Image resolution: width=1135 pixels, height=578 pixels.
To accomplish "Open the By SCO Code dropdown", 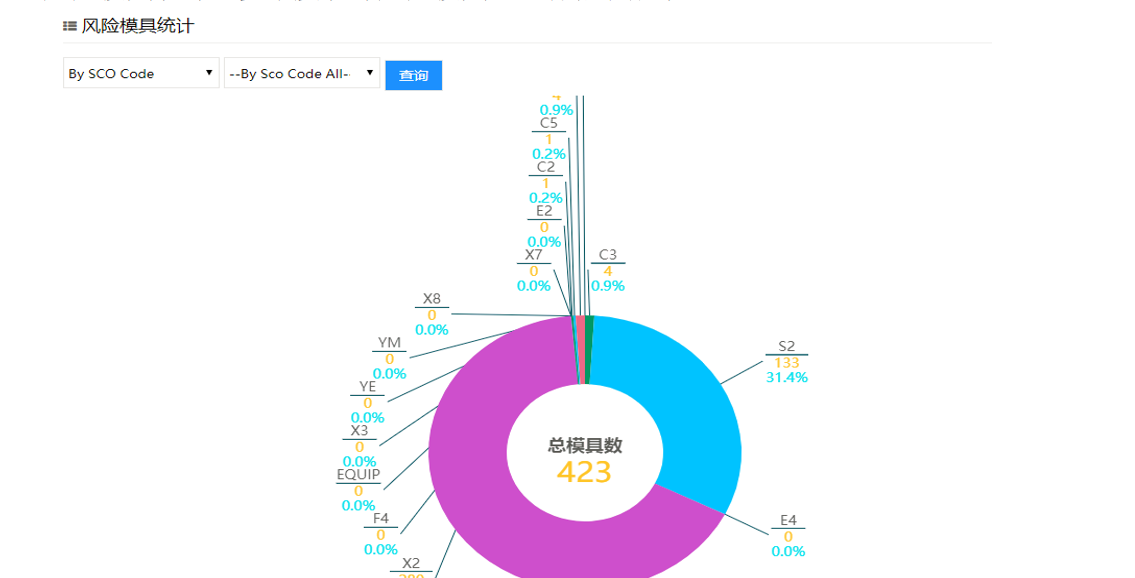I will (141, 74).
